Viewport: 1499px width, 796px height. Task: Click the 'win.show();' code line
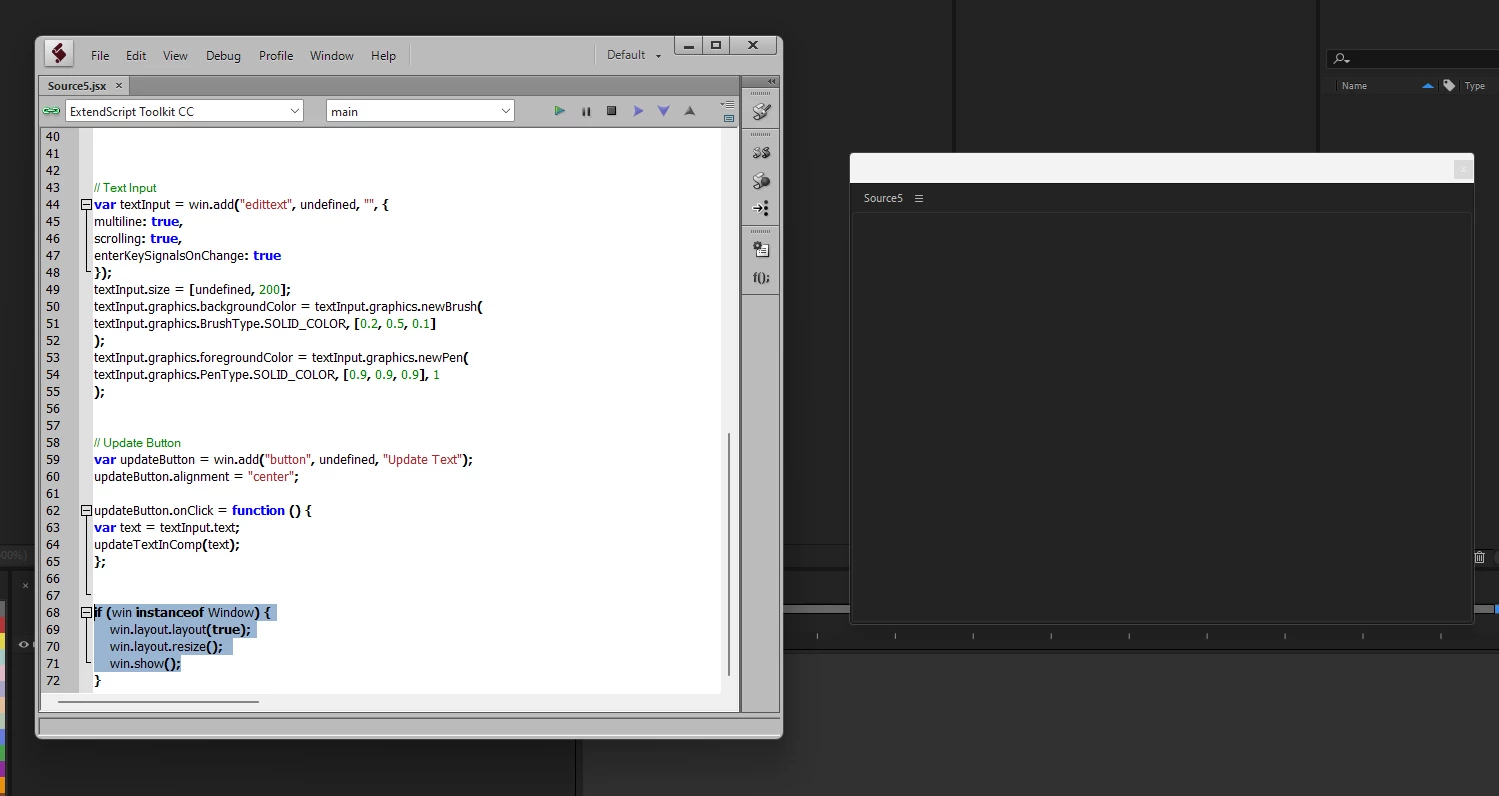click(145, 663)
